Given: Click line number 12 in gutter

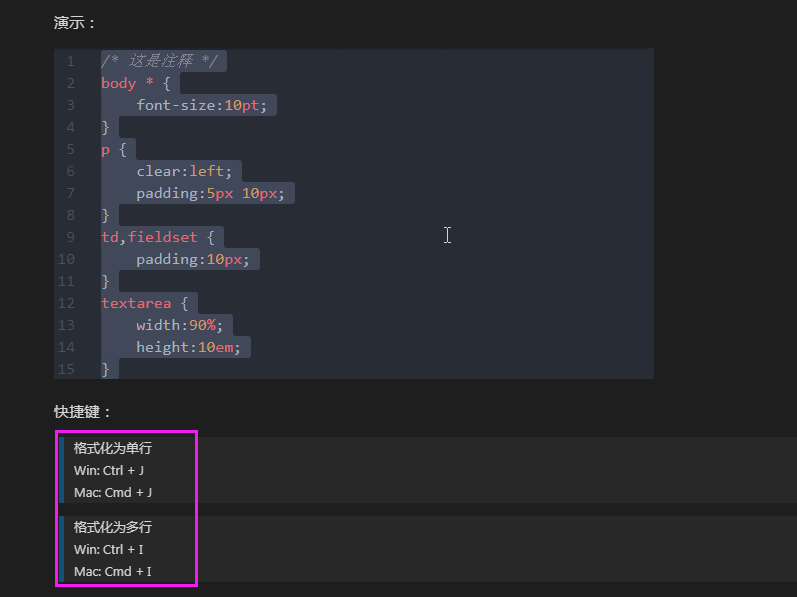Looking at the screenshot, I should [66, 303].
